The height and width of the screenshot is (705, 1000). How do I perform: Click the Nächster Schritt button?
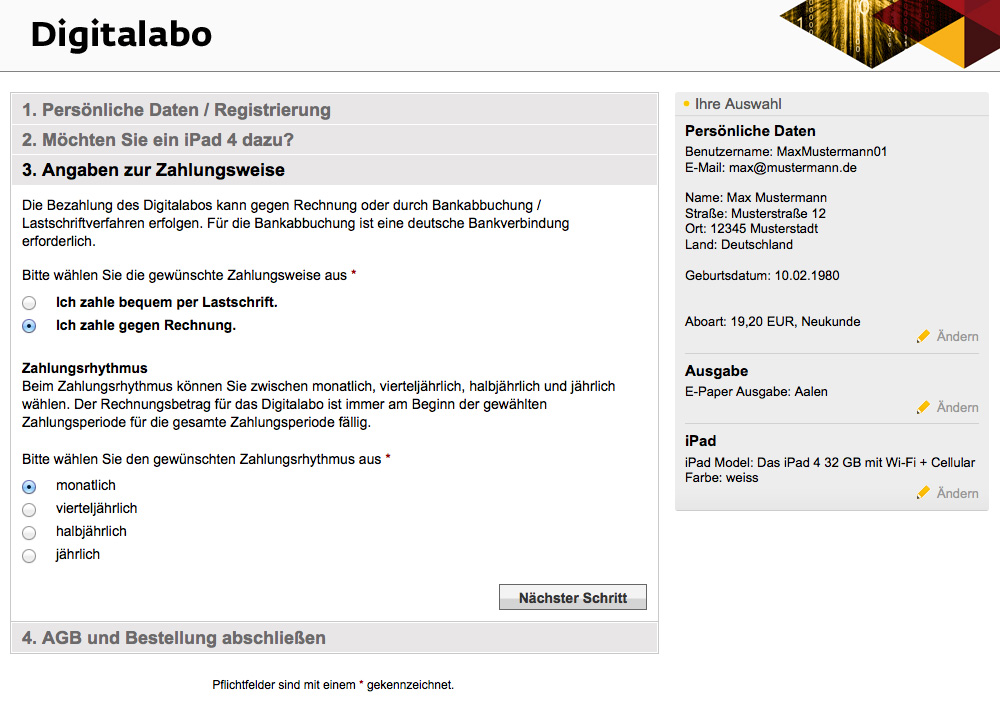(x=573, y=597)
